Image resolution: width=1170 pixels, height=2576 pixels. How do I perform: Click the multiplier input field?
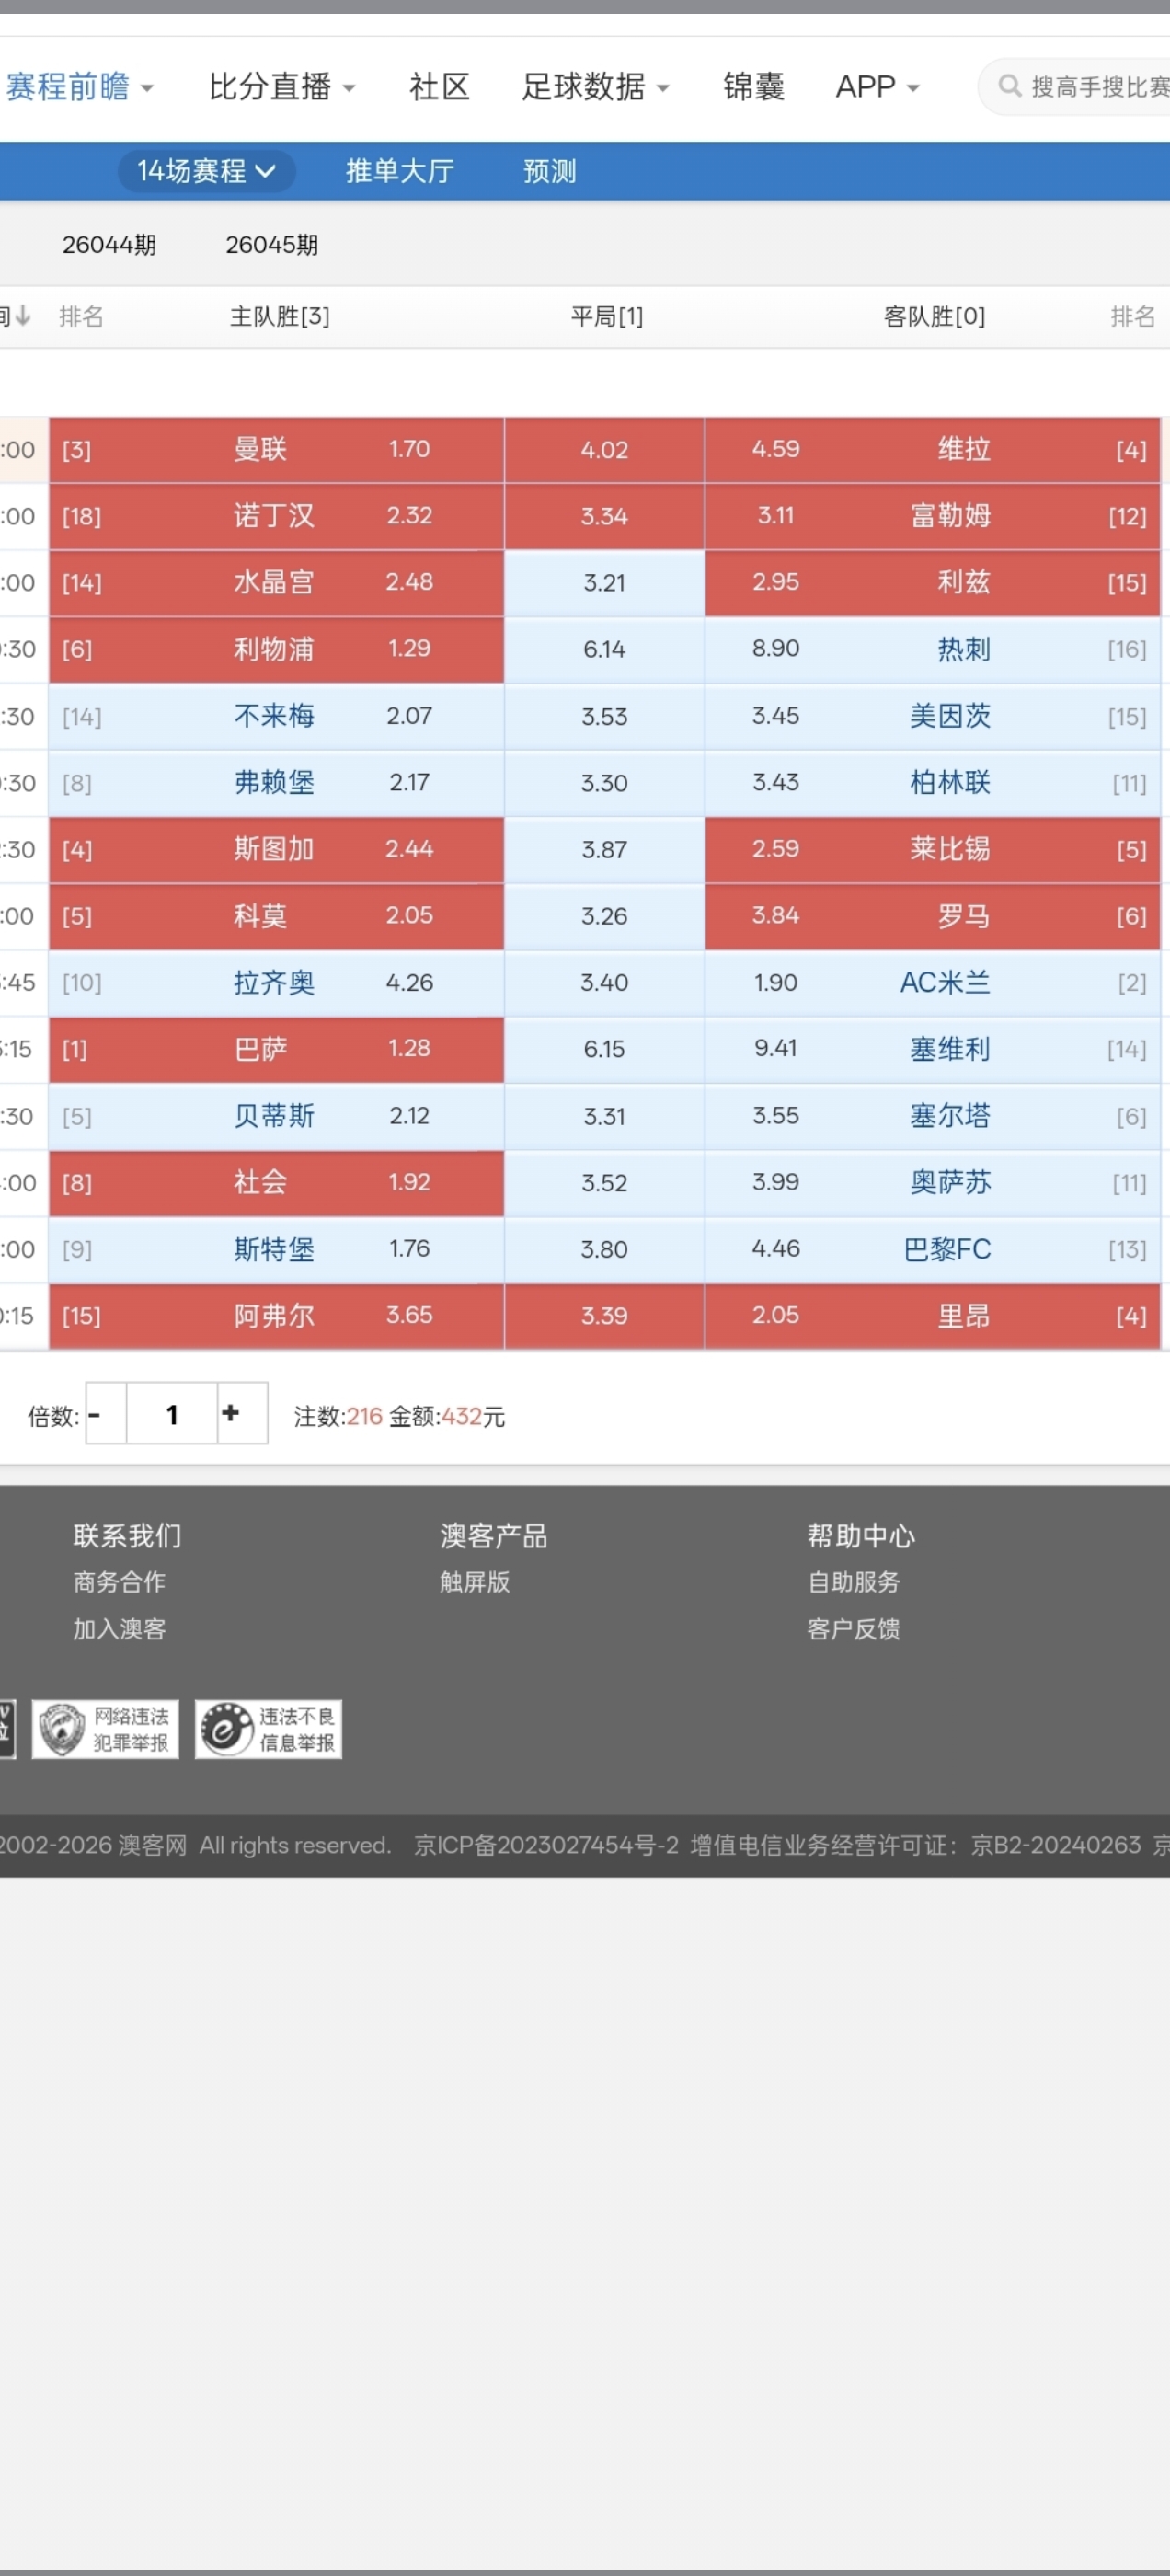pyautogui.click(x=172, y=1413)
